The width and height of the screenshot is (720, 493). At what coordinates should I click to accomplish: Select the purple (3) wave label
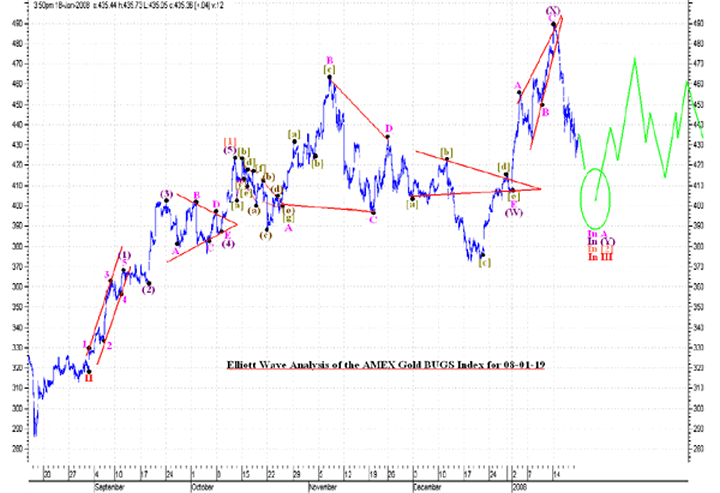pos(166,193)
